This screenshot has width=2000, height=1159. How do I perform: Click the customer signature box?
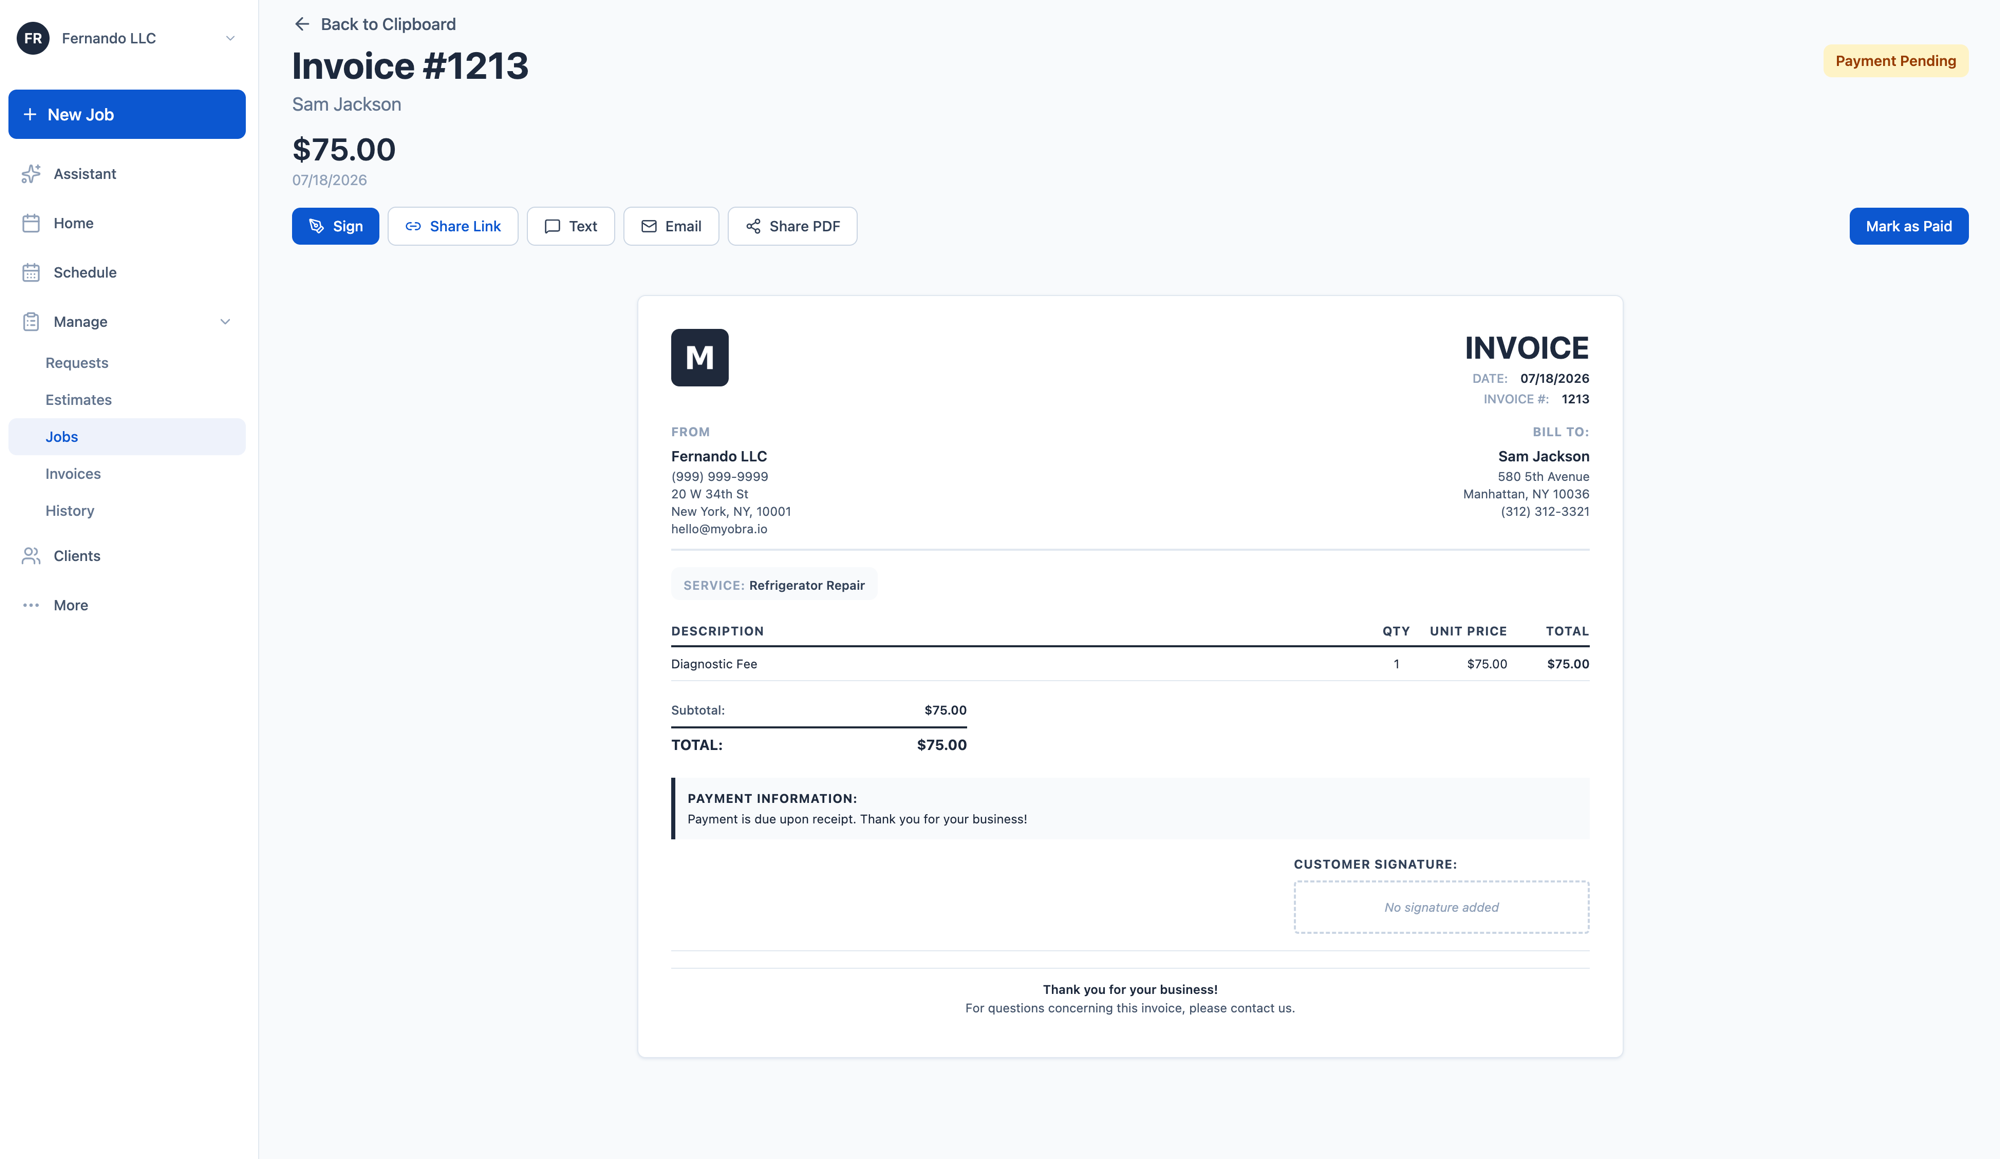tap(1441, 907)
